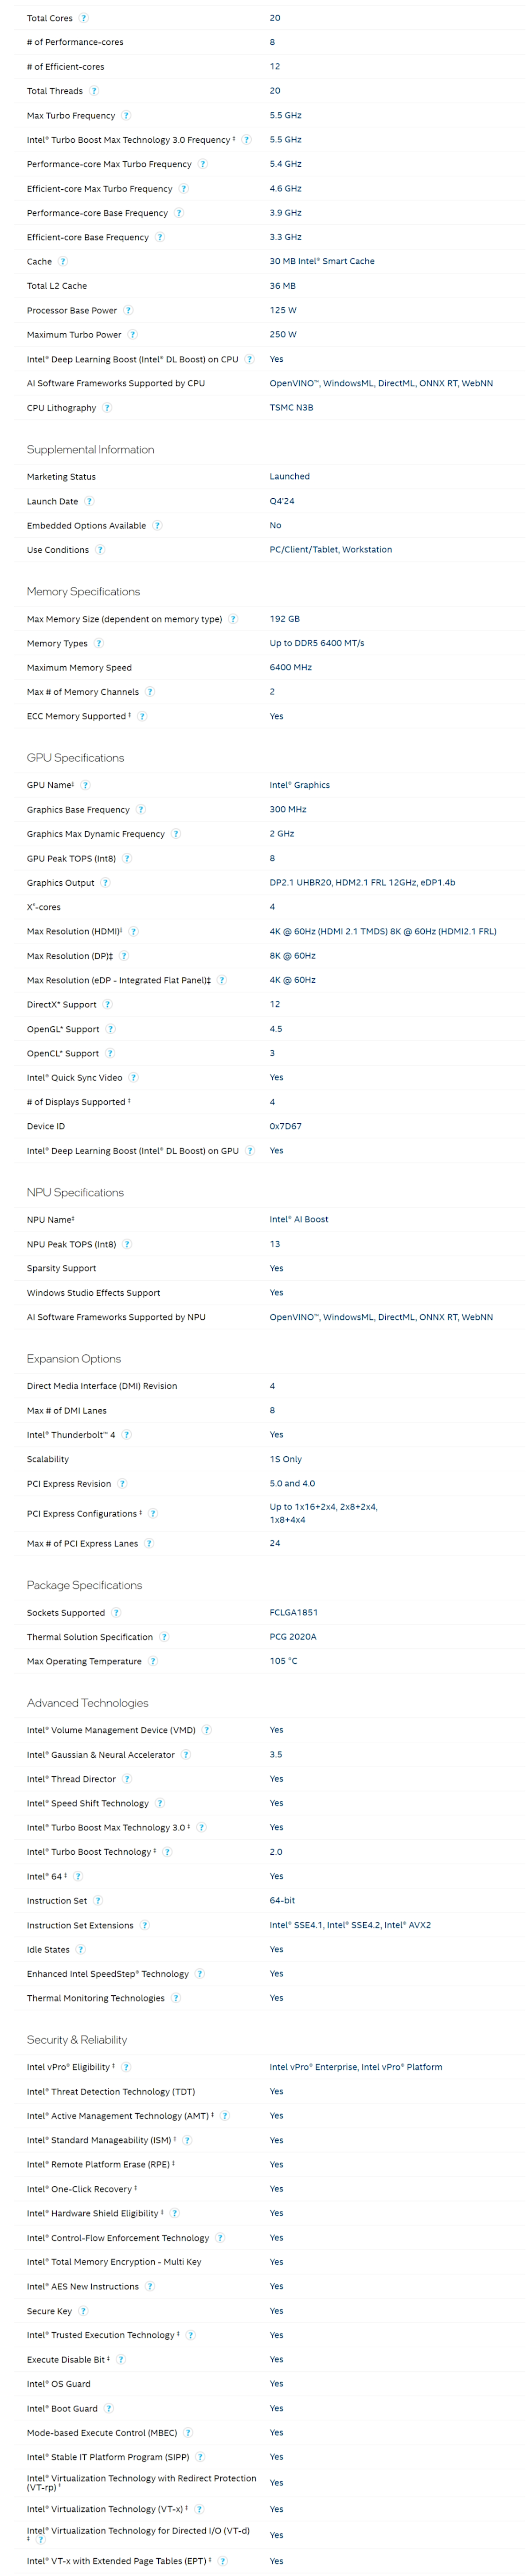Click the help icon beside CPU Lithography
Image resolution: width=532 pixels, height=2576 pixels.
tap(107, 408)
